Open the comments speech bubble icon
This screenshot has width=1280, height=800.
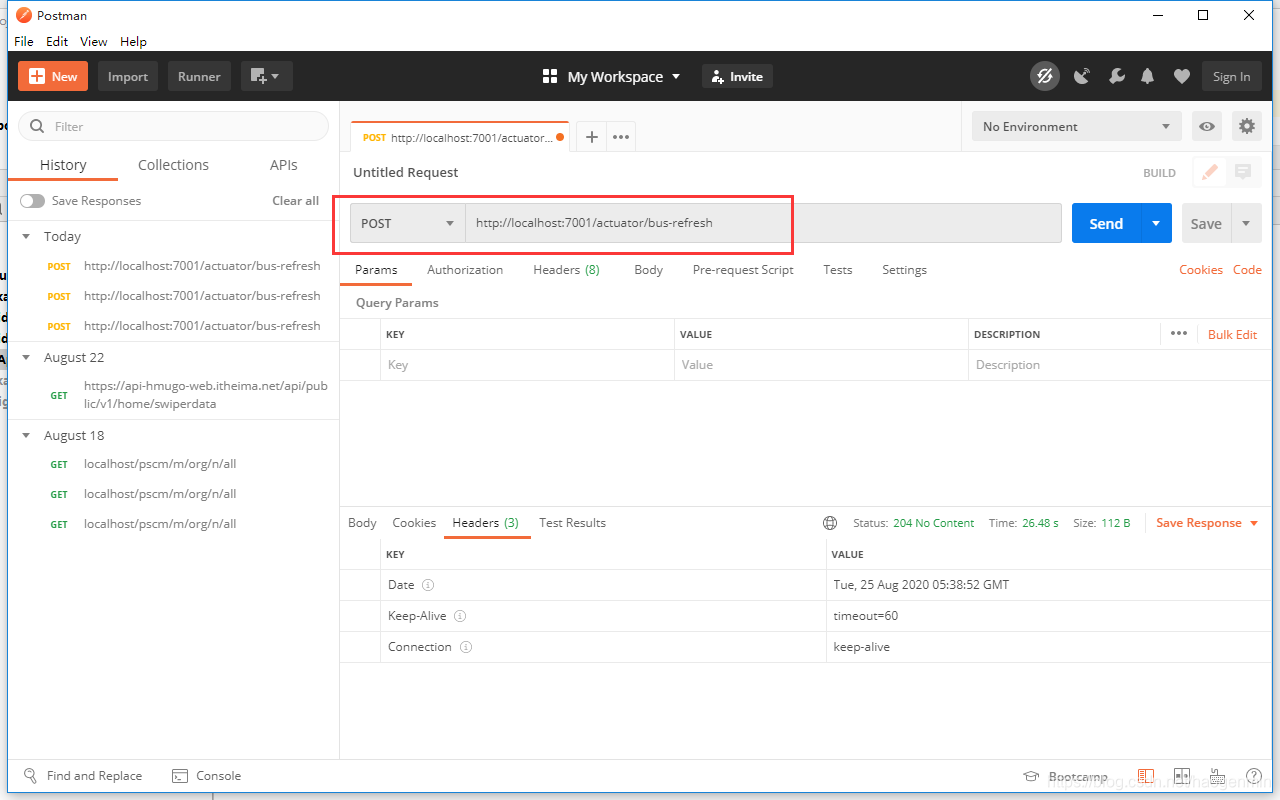tap(1243, 172)
